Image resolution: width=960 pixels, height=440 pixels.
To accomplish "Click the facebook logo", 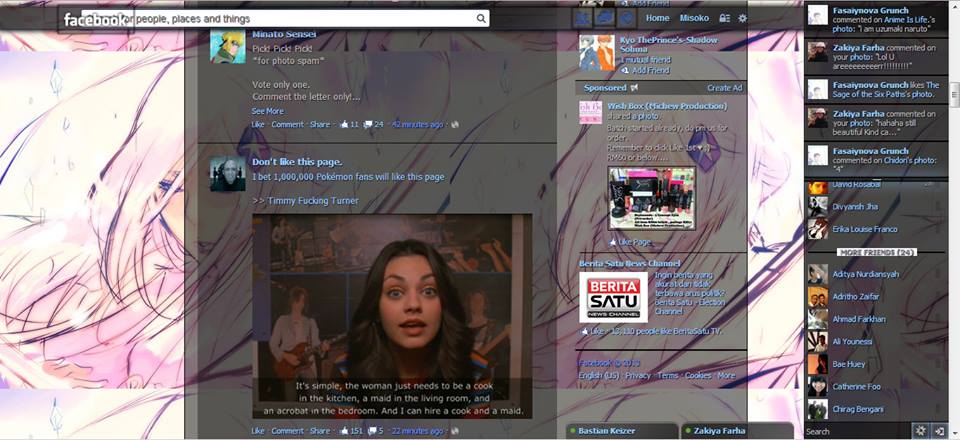I will (94, 20).
